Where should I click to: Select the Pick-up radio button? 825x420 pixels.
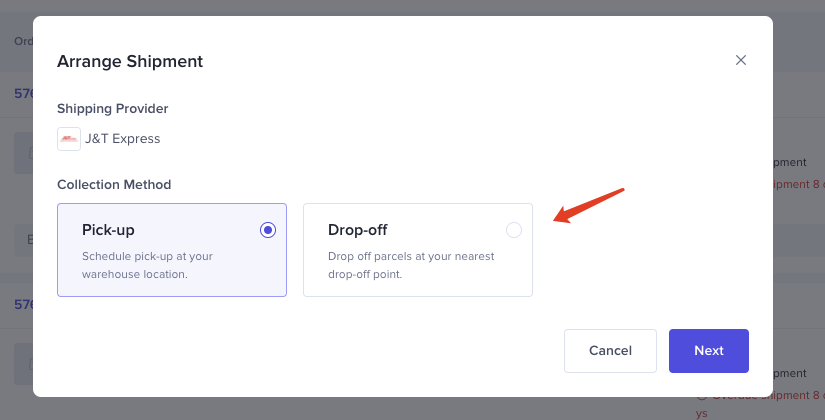pyautogui.click(x=267, y=230)
